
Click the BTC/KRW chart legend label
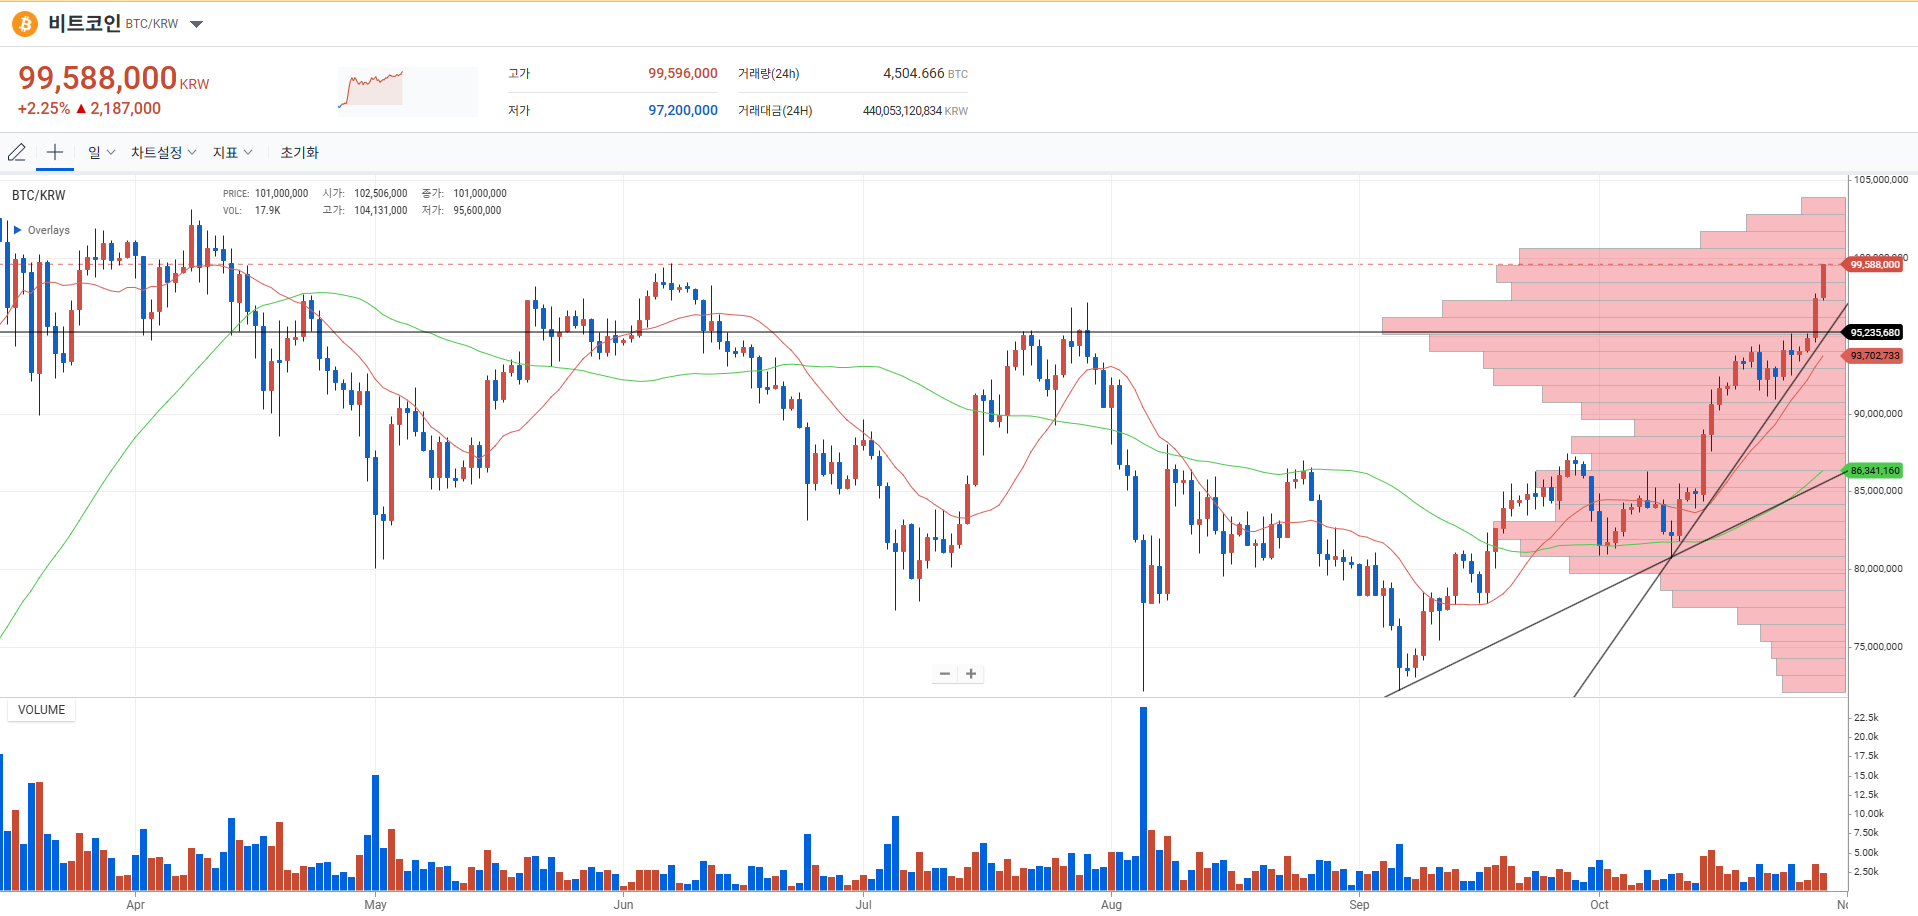click(39, 195)
